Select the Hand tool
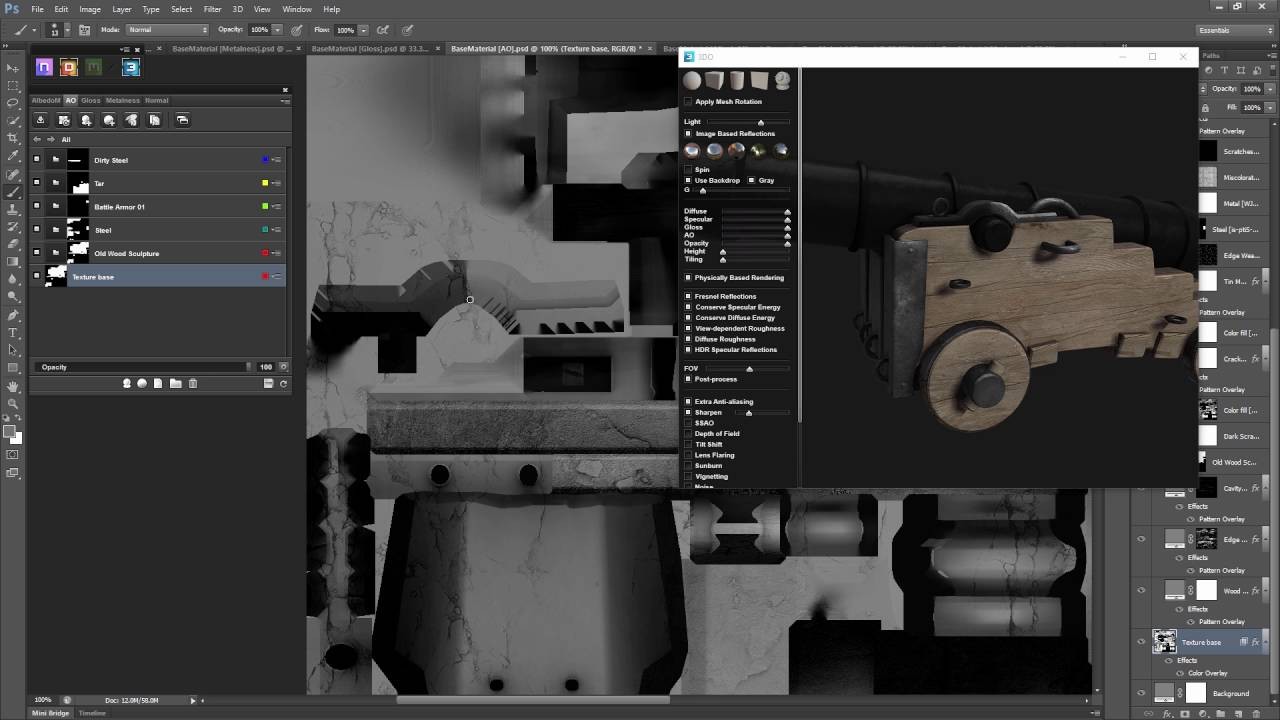 click(x=13, y=386)
